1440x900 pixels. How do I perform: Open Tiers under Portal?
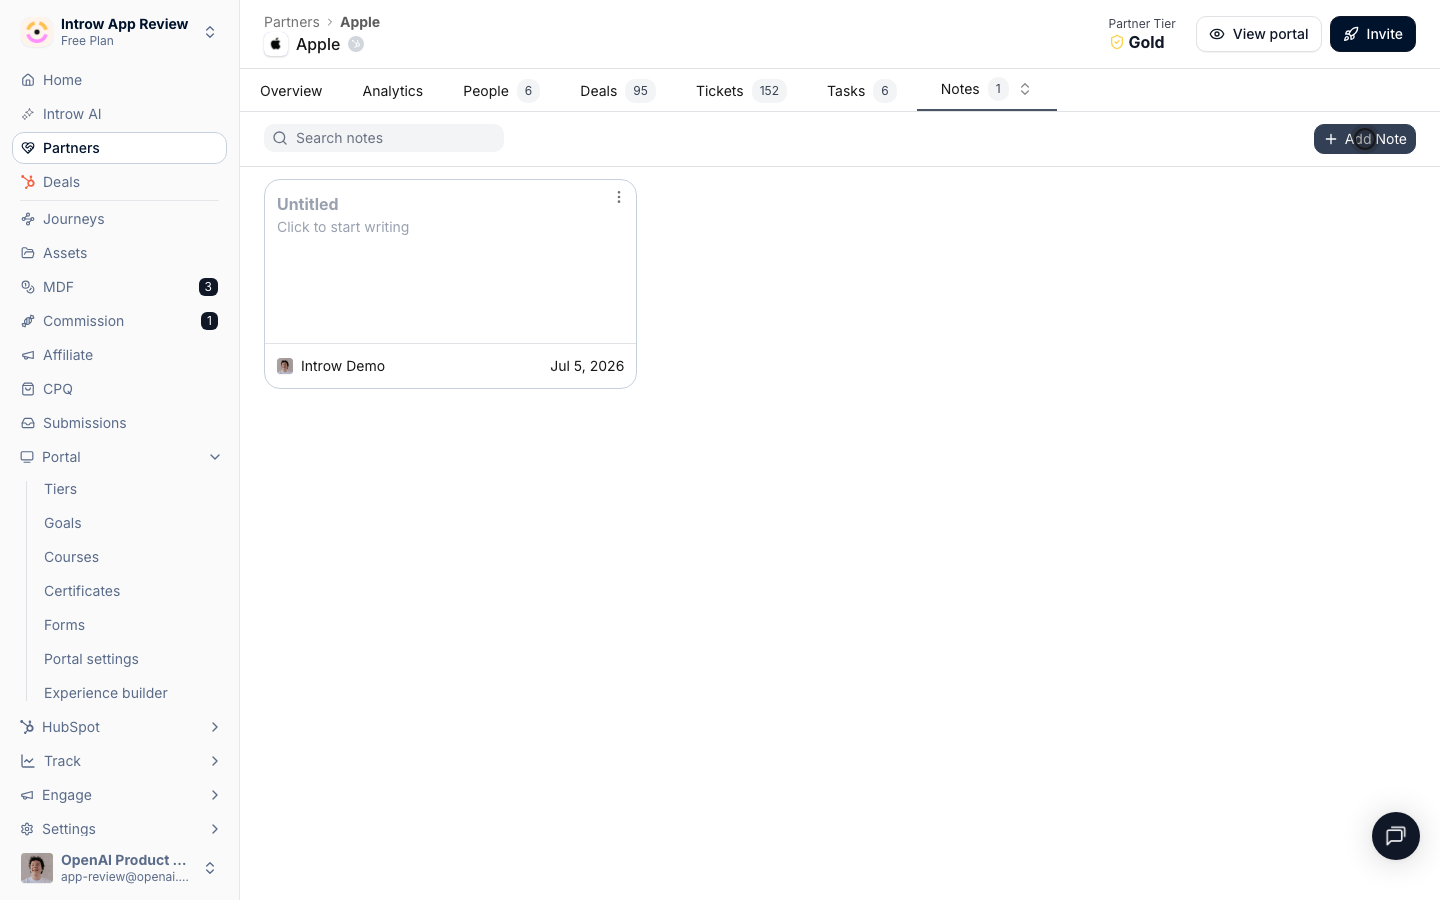coord(60,489)
